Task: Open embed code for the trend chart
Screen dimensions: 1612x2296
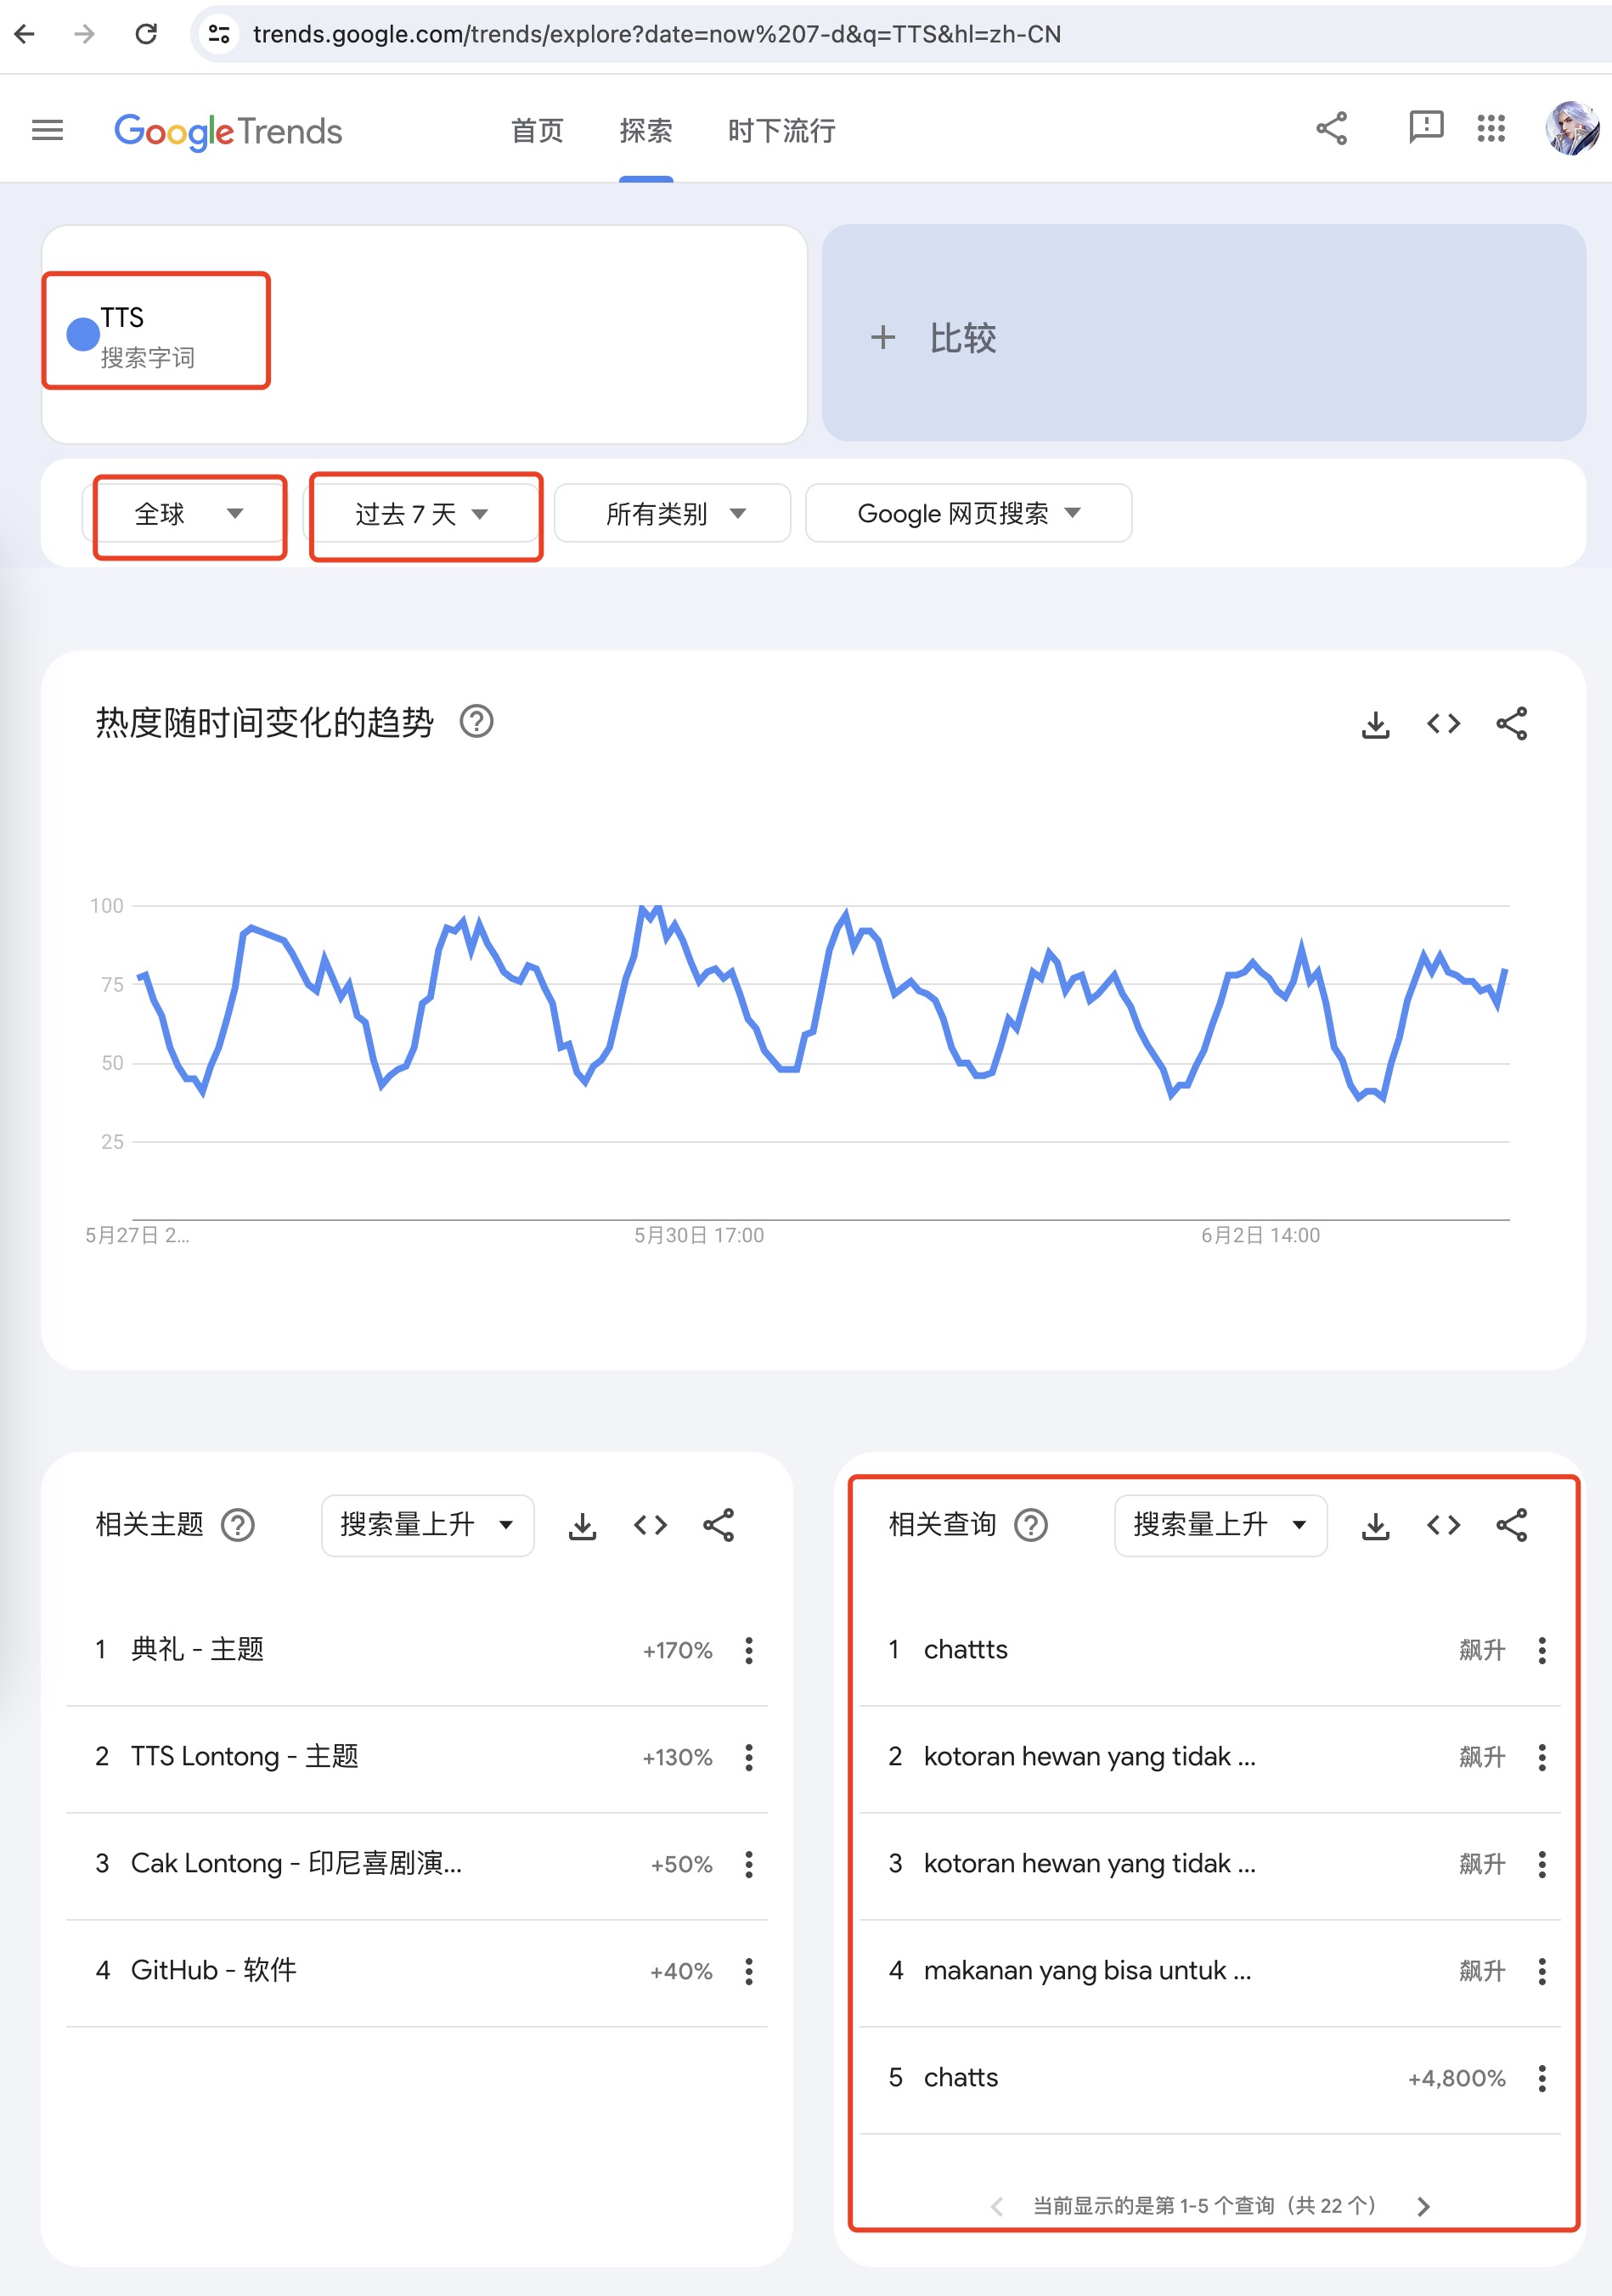Action: [1443, 724]
